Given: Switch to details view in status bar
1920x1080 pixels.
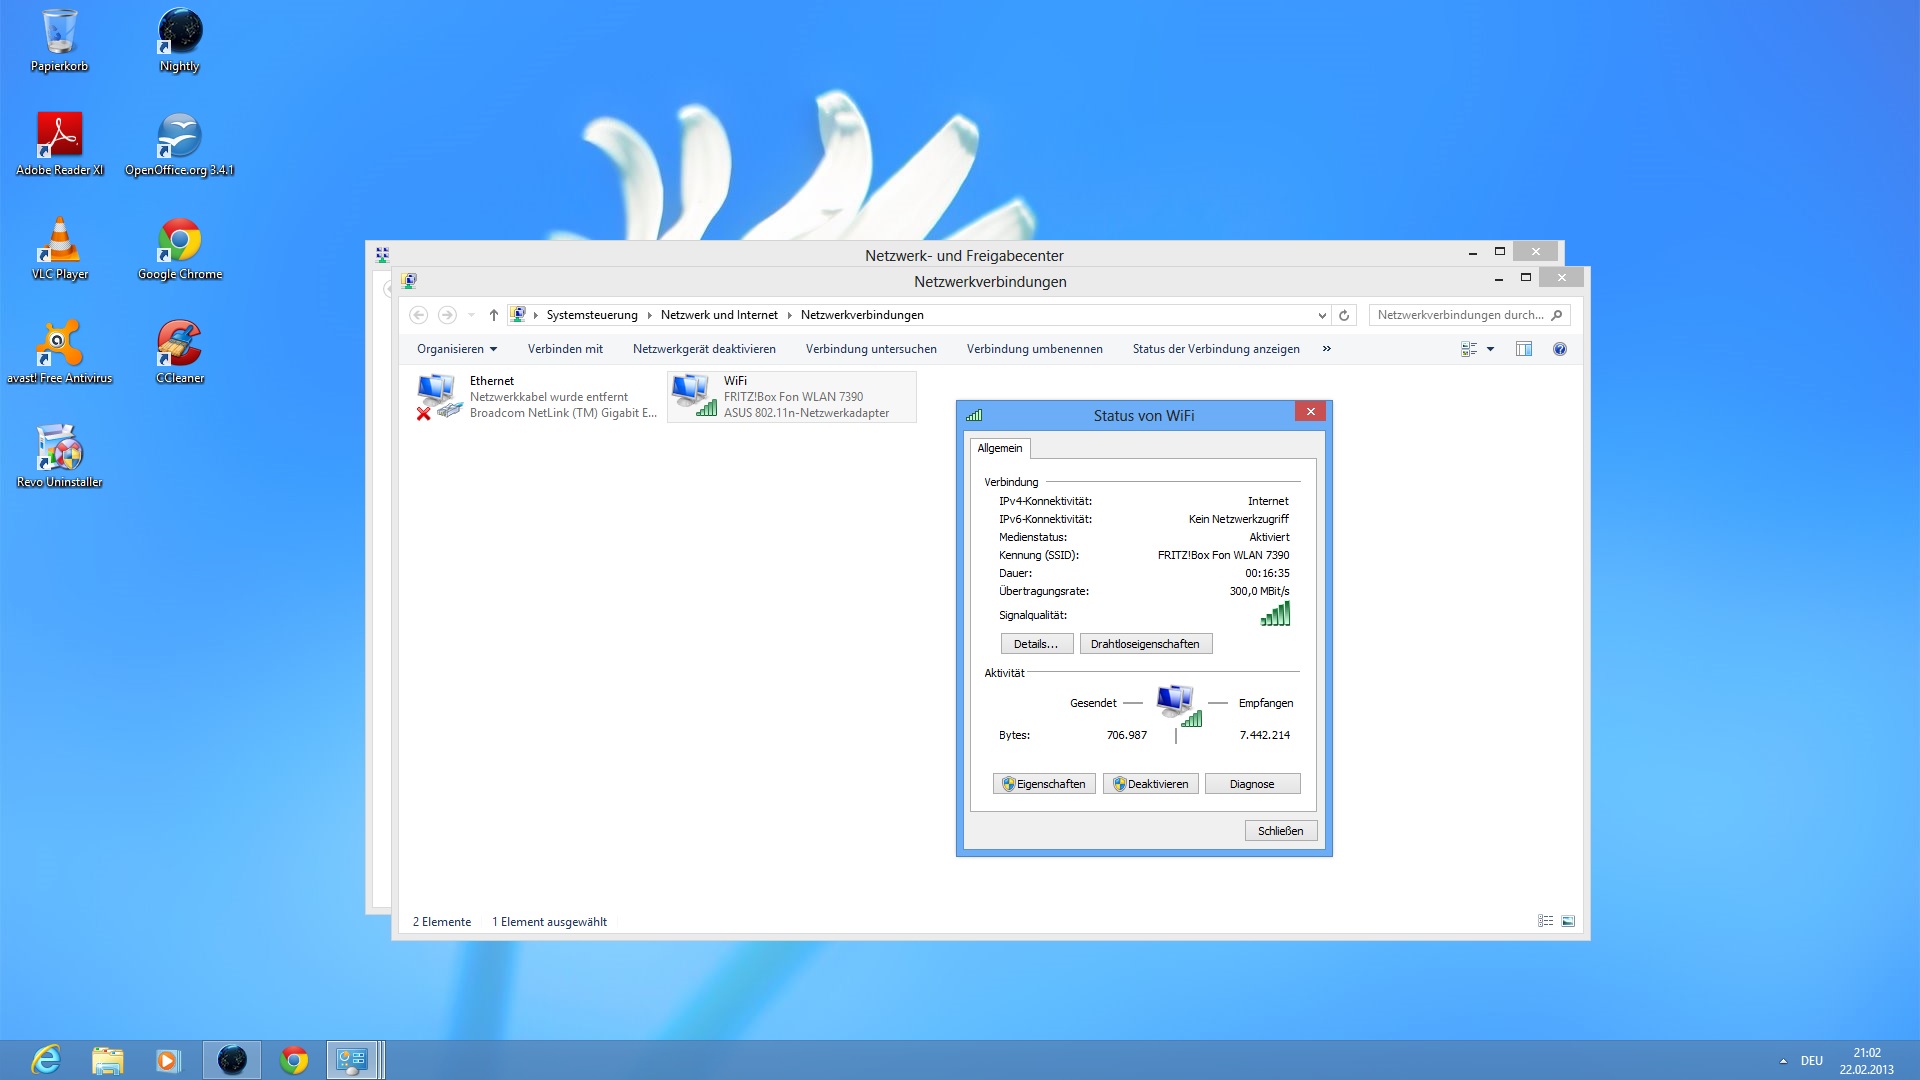Looking at the screenshot, I should (1545, 921).
